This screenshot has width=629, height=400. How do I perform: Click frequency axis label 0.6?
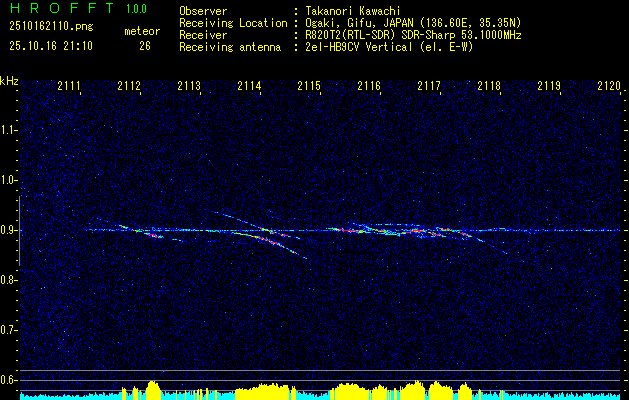(x=8, y=380)
